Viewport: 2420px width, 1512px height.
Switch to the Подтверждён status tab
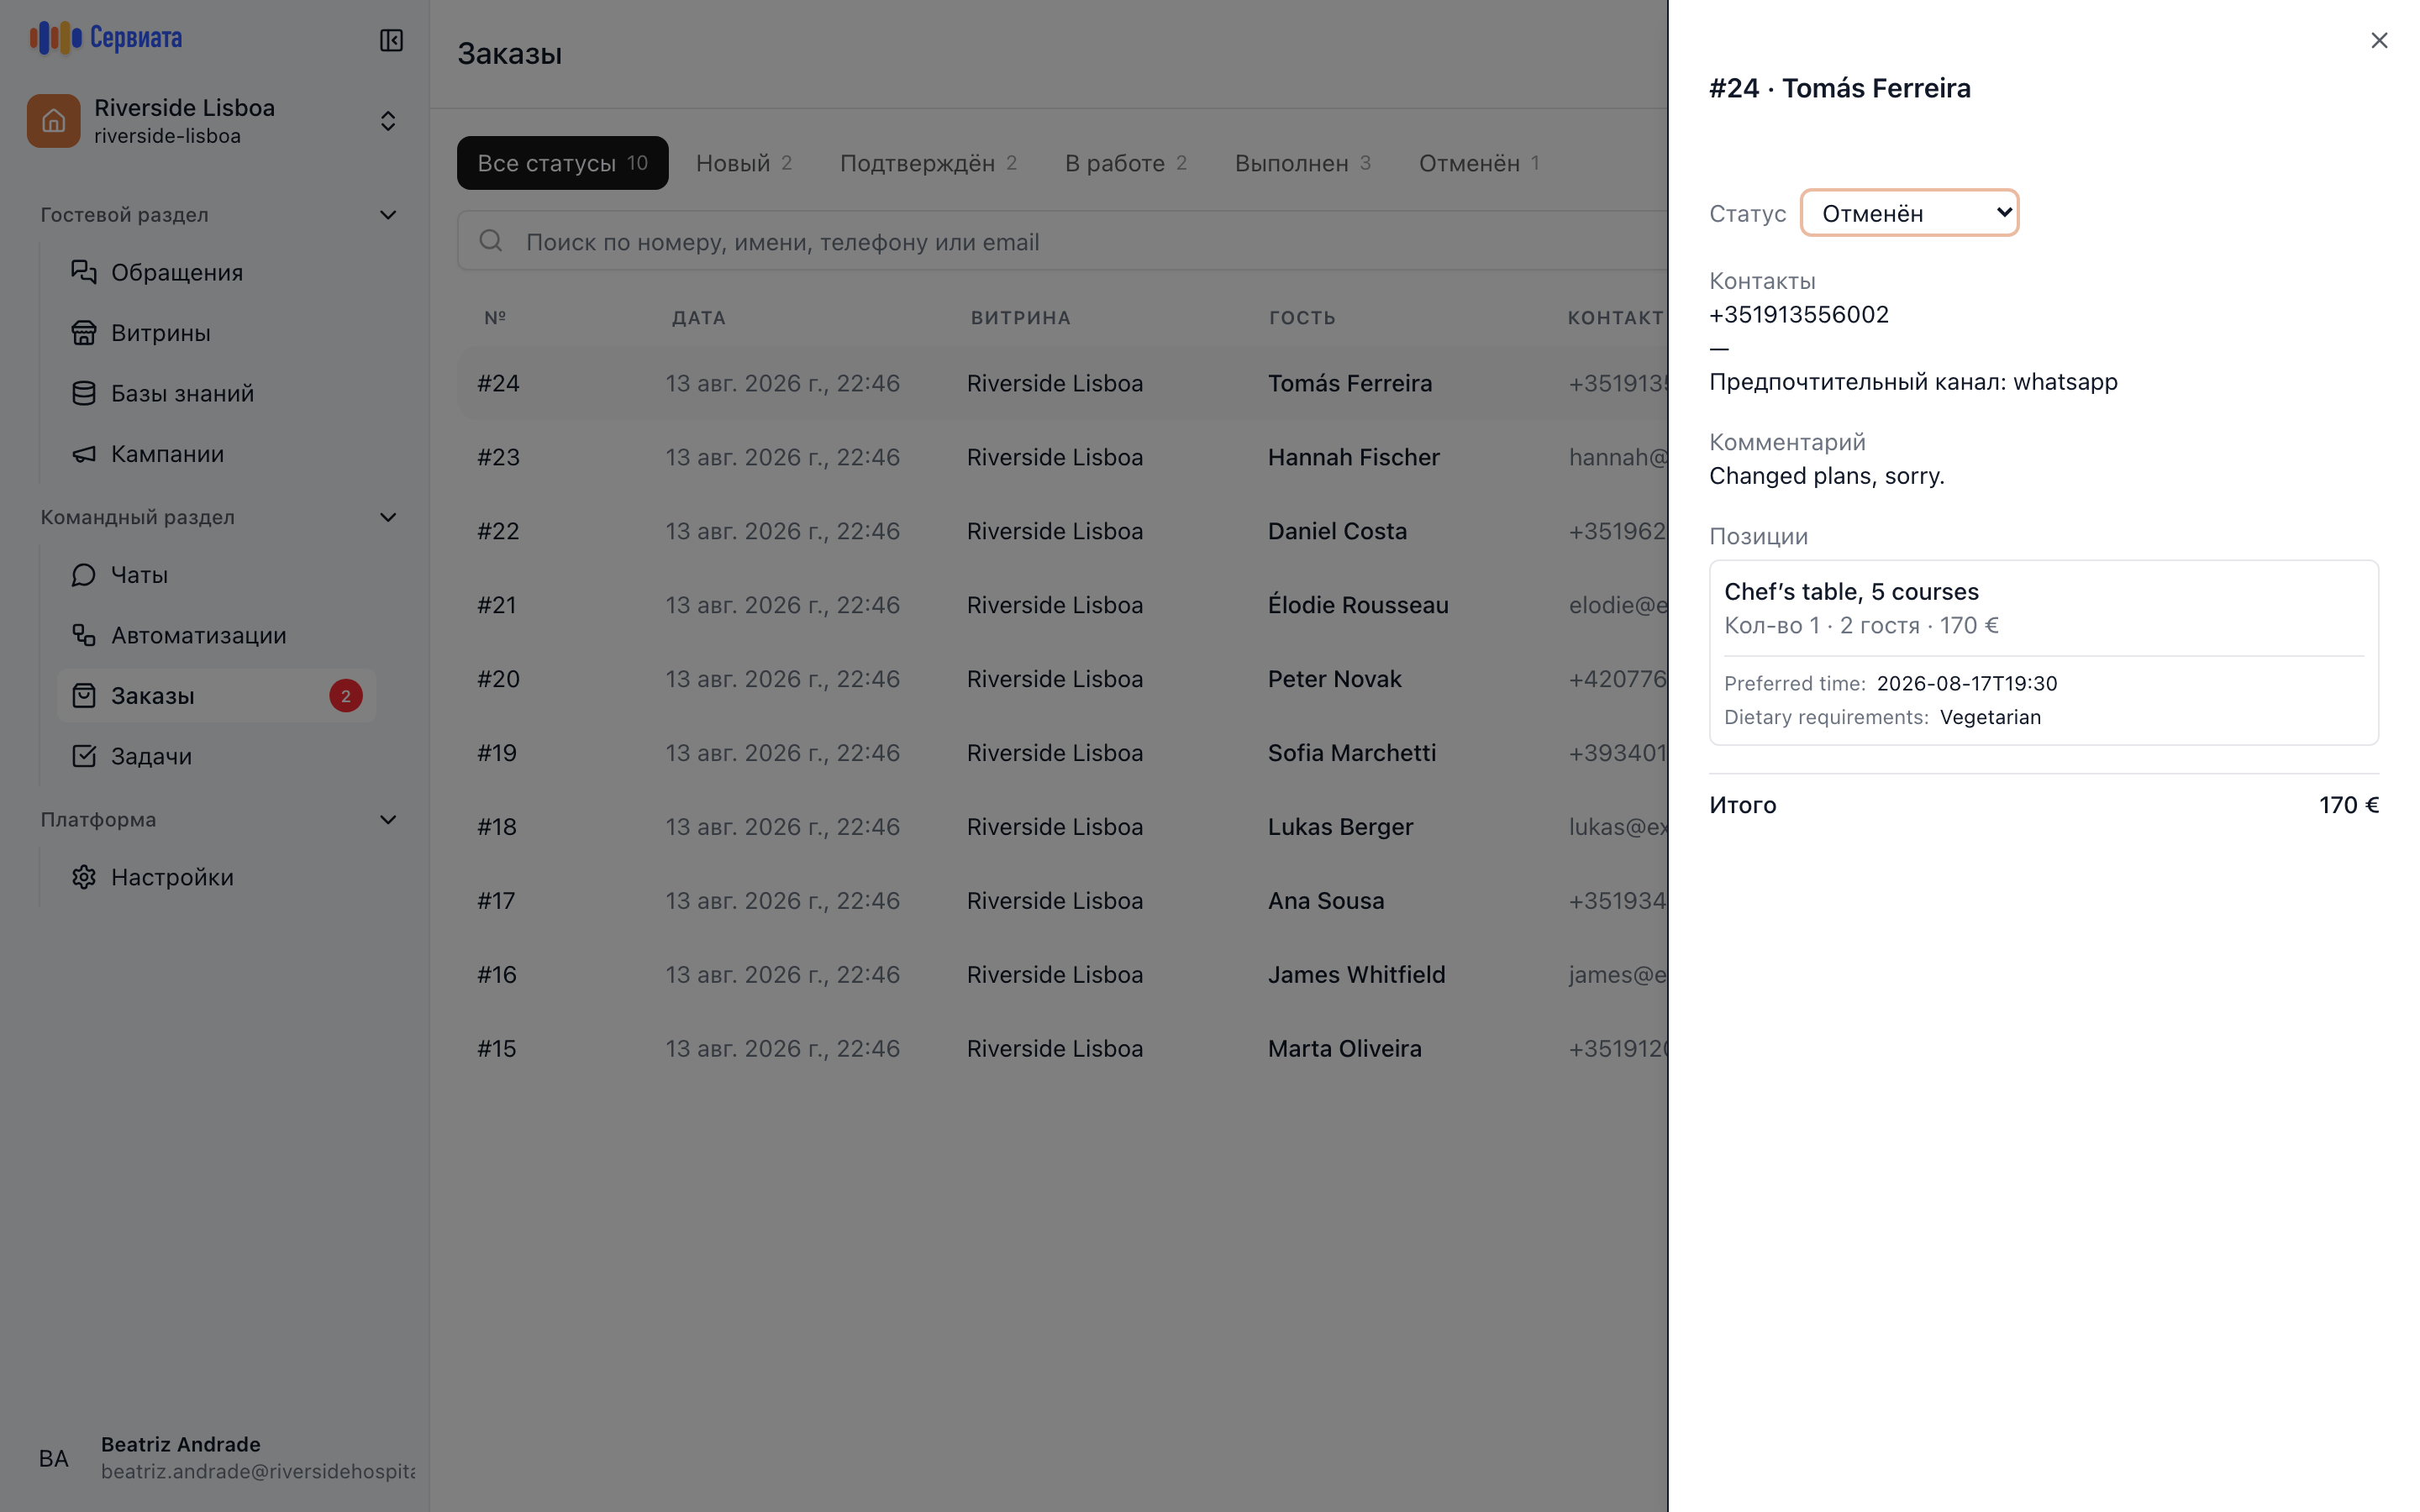pyautogui.click(x=928, y=163)
